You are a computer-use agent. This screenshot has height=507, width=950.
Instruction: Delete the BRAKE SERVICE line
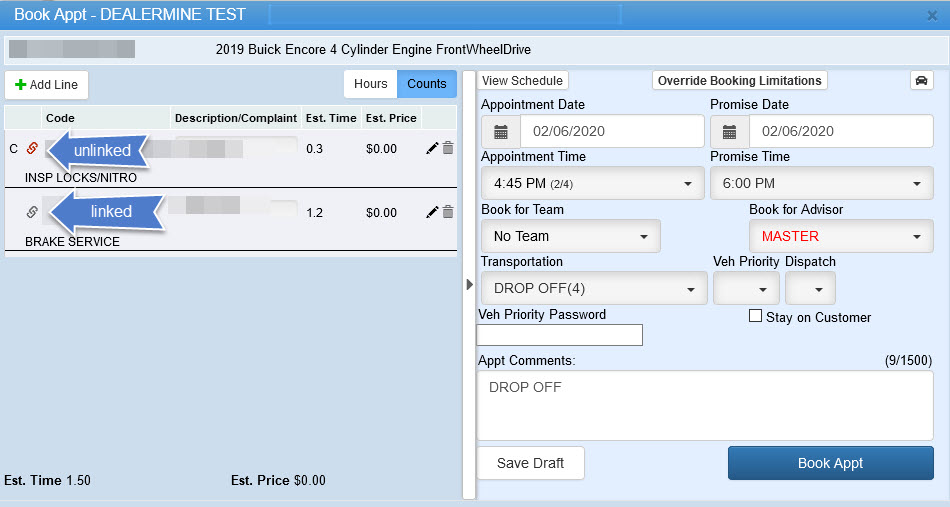(448, 212)
